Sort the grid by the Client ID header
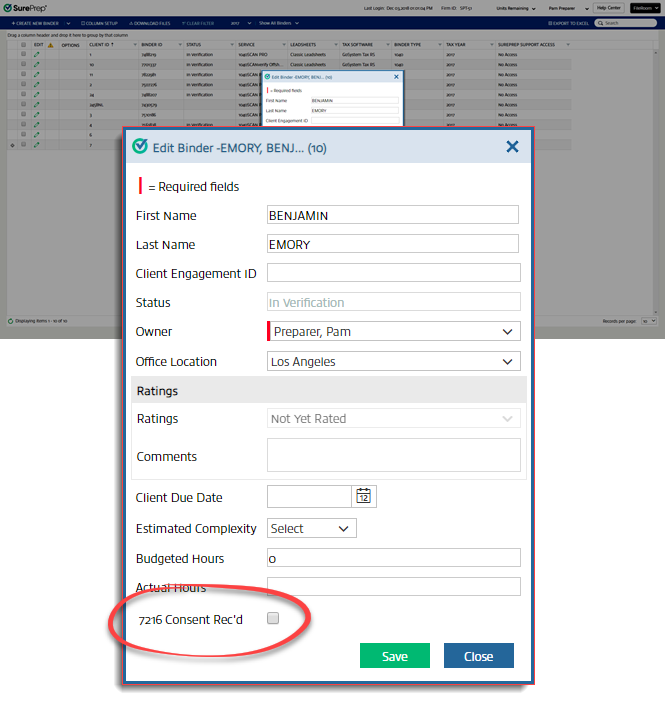This screenshot has height=704, width=665. point(101,45)
